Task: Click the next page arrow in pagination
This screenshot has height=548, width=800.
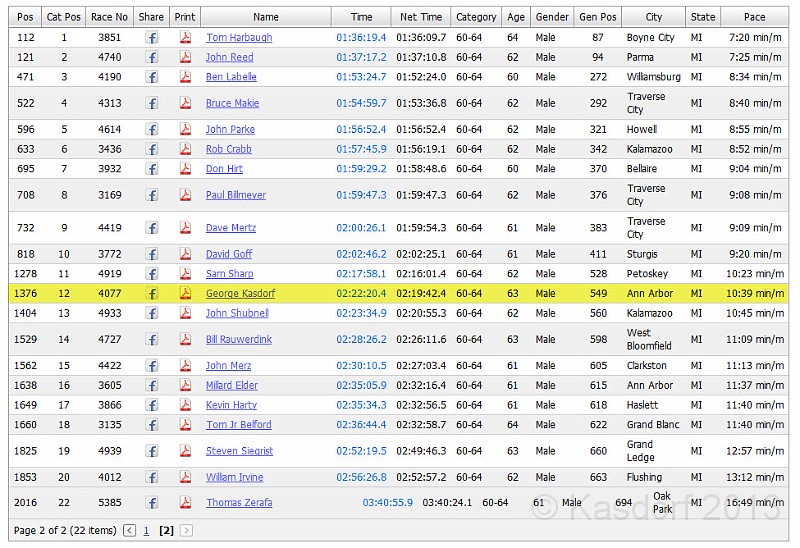Action: coord(186,531)
